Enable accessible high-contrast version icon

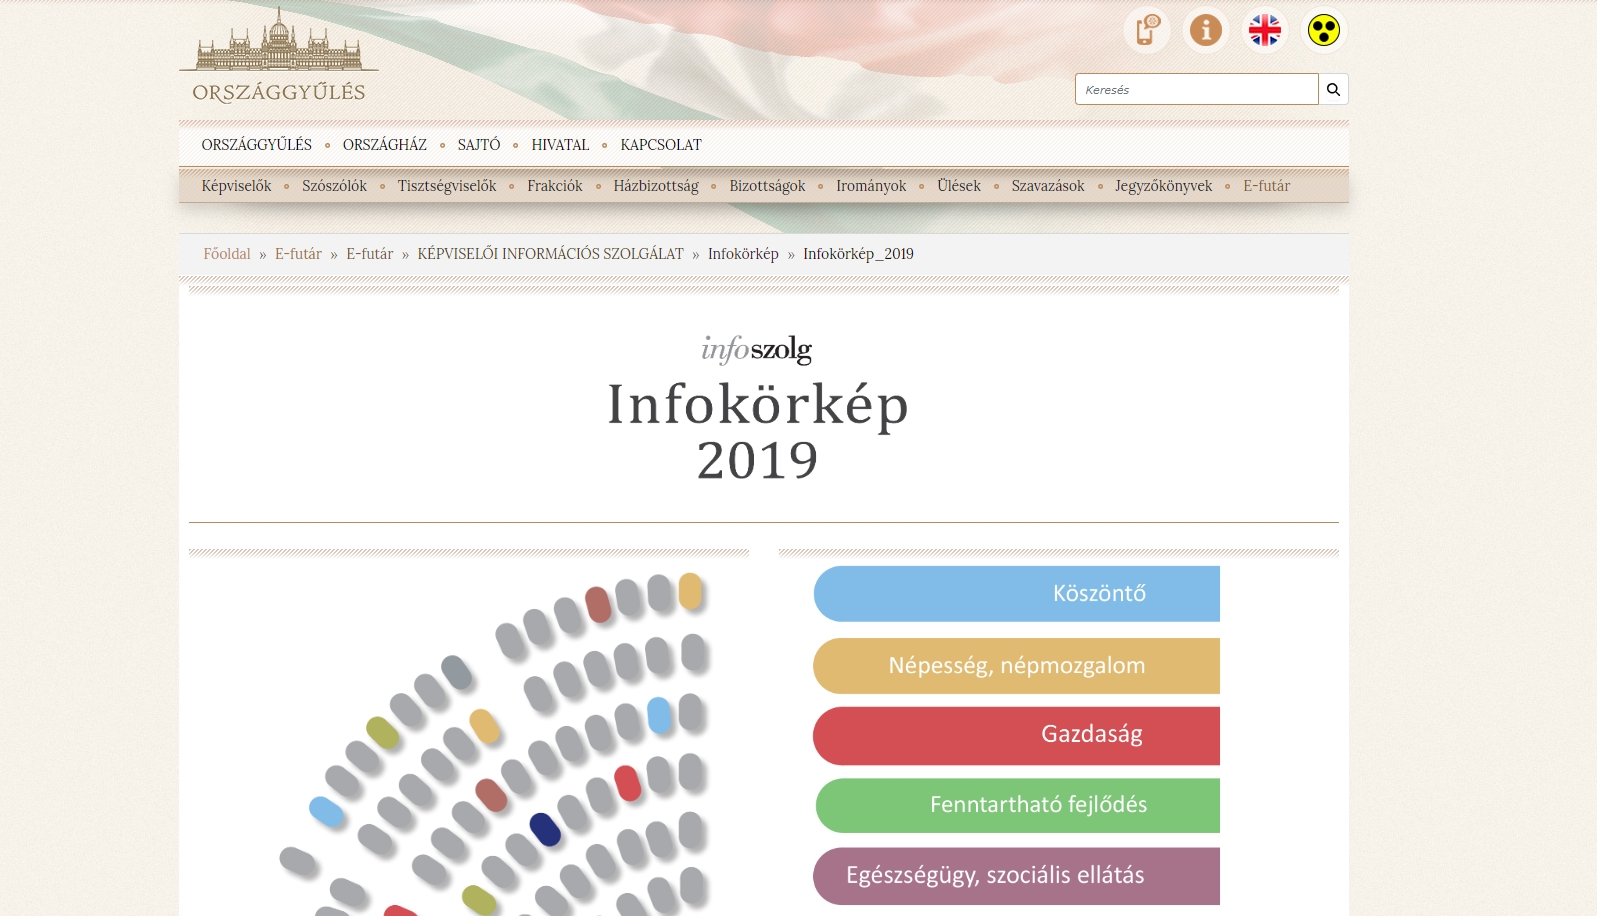click(1323, 30)
